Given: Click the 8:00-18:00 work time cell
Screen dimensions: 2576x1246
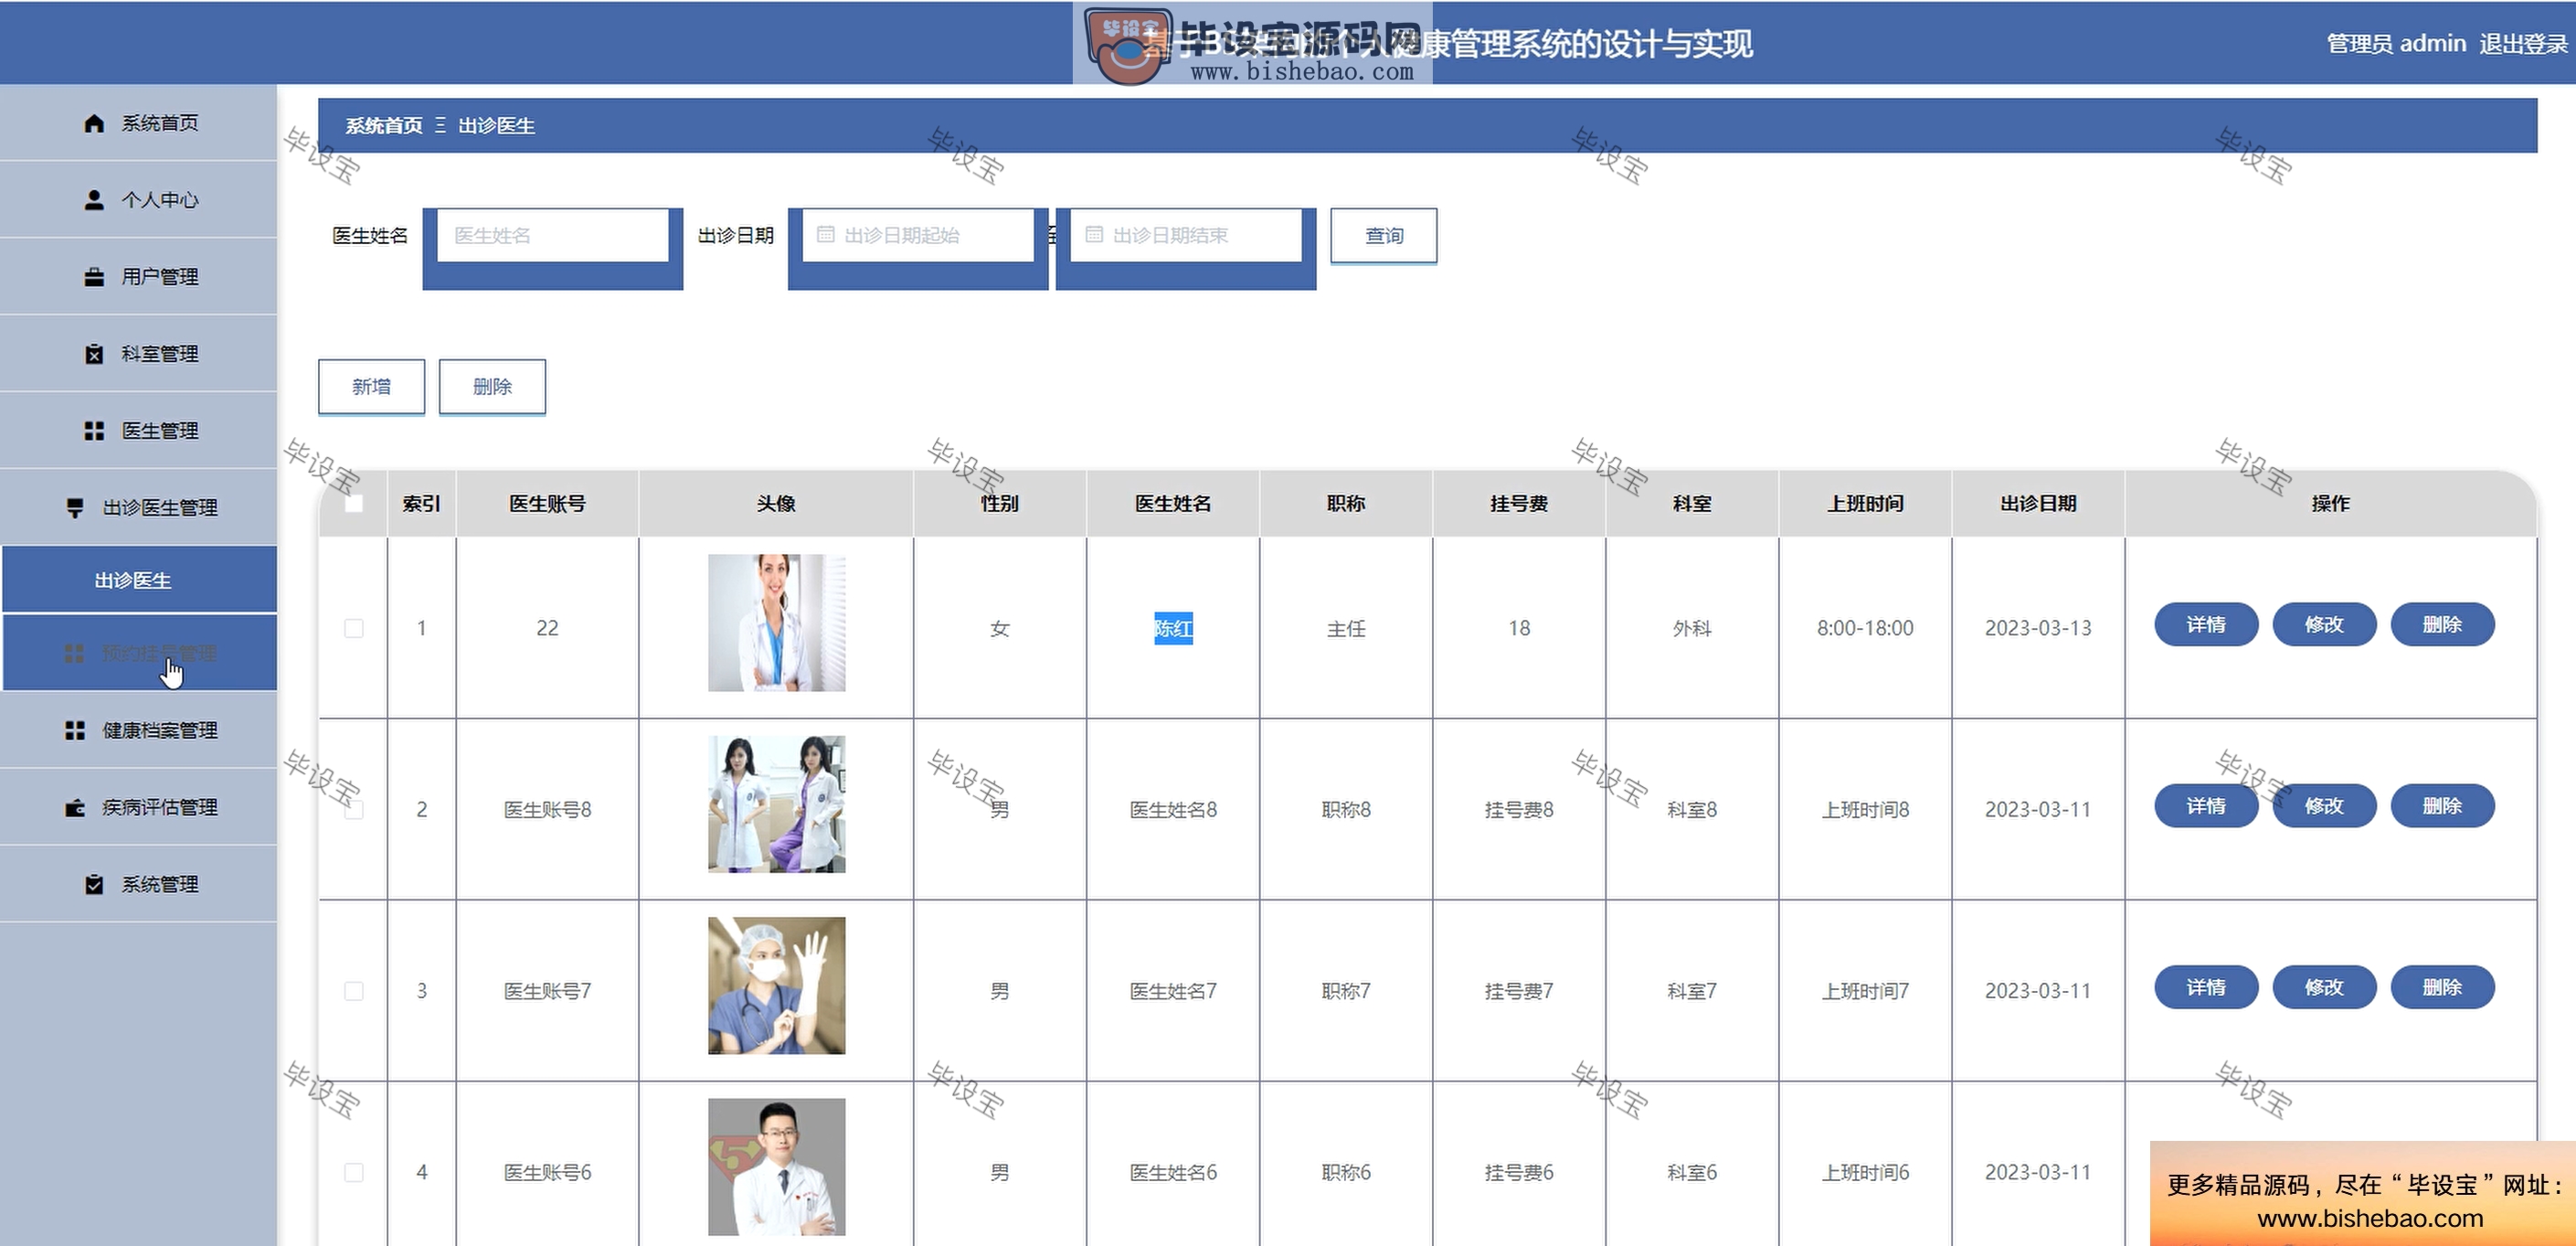Looking at the screenshot, I should coord(1865,628).
